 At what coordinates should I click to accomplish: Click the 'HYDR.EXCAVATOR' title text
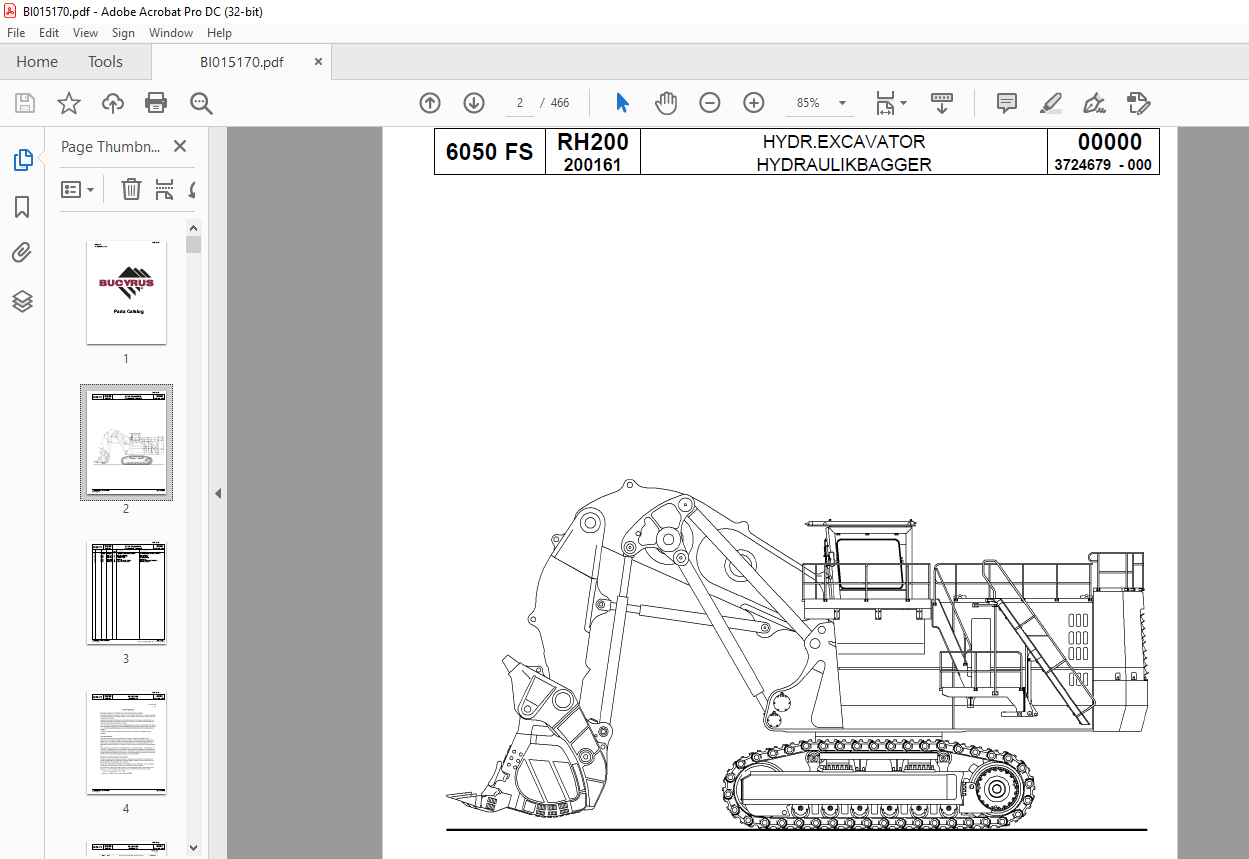click(x=844, y=142)
